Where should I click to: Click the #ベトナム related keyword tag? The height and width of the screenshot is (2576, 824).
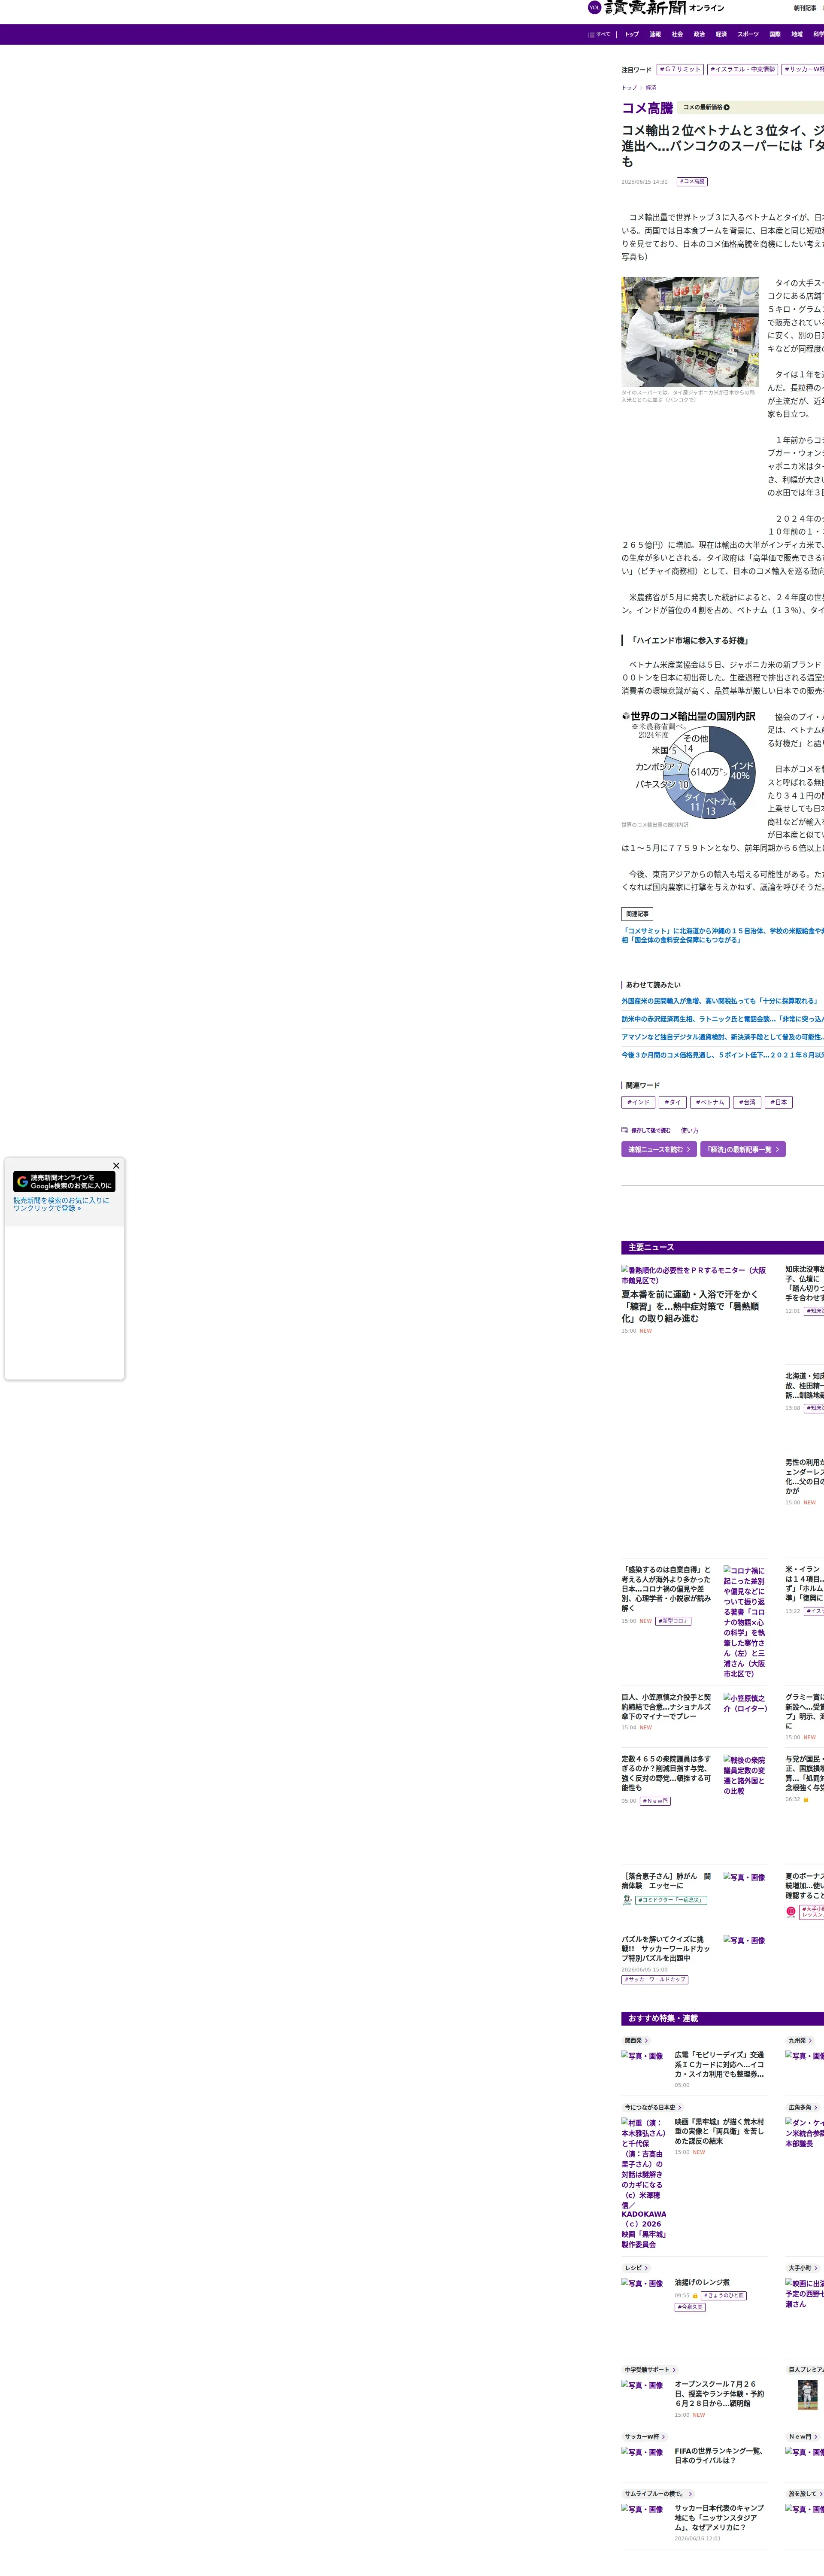(x=710, y=1102)
